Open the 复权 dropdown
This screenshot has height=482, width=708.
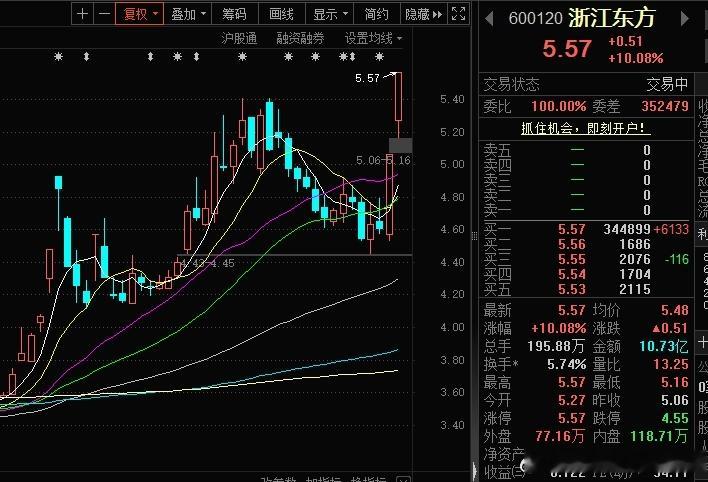140,14
